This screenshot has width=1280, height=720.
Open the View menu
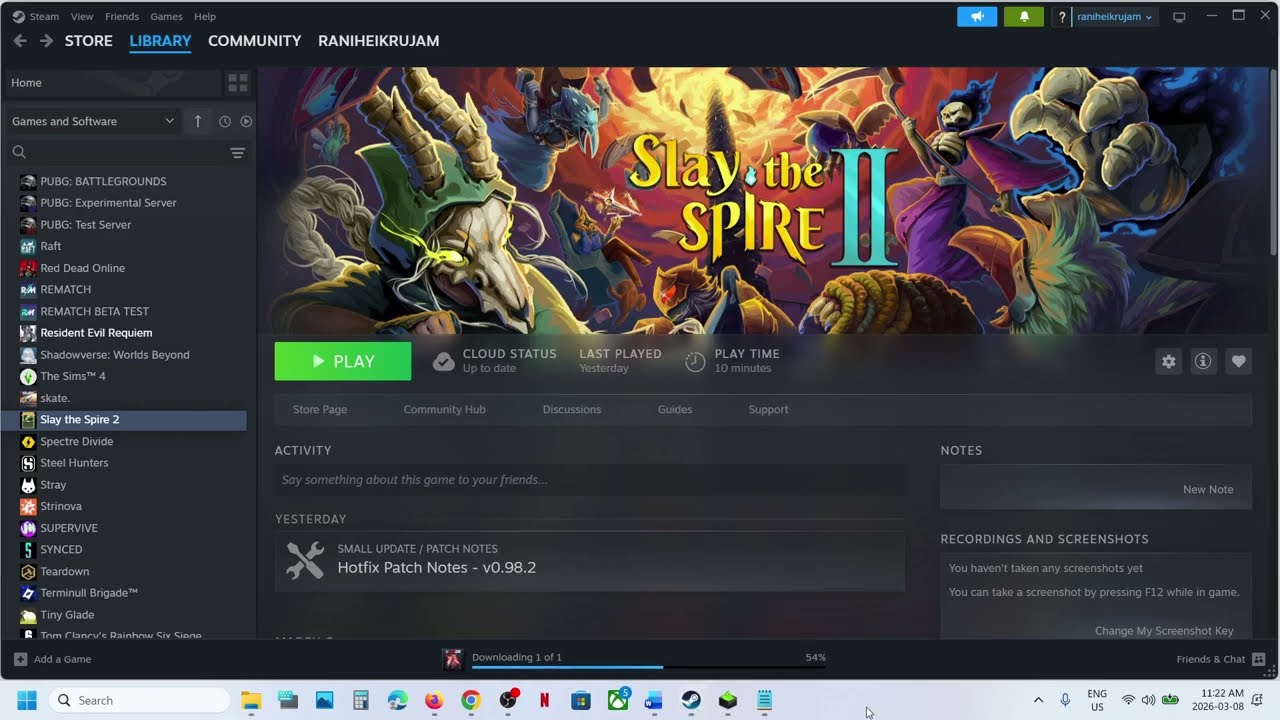[82, 17]
